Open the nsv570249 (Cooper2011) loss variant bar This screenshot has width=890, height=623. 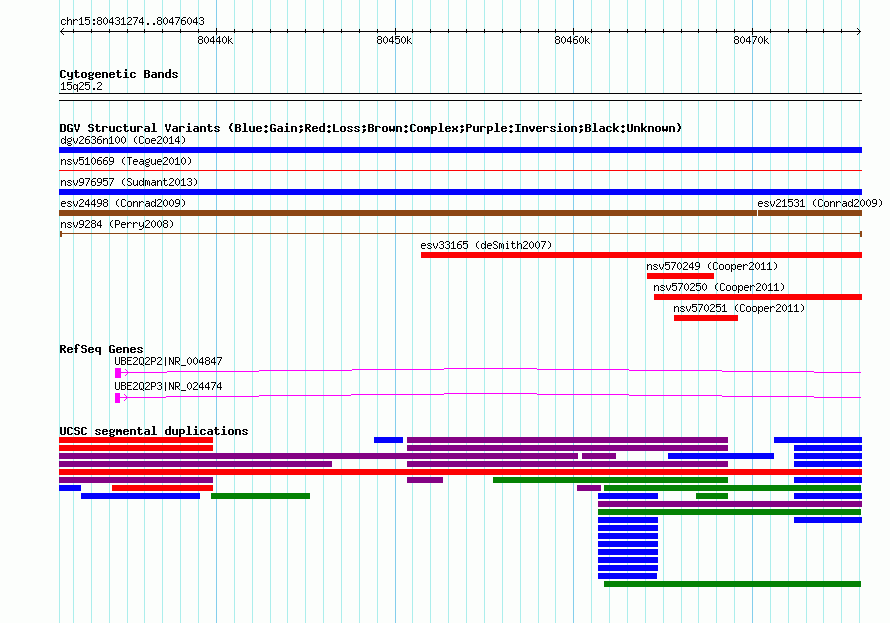(680, 276)
